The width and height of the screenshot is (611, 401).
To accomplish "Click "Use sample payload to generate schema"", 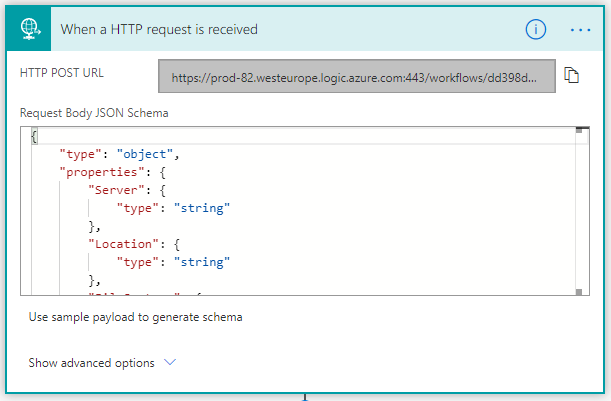I will (136, 317).
